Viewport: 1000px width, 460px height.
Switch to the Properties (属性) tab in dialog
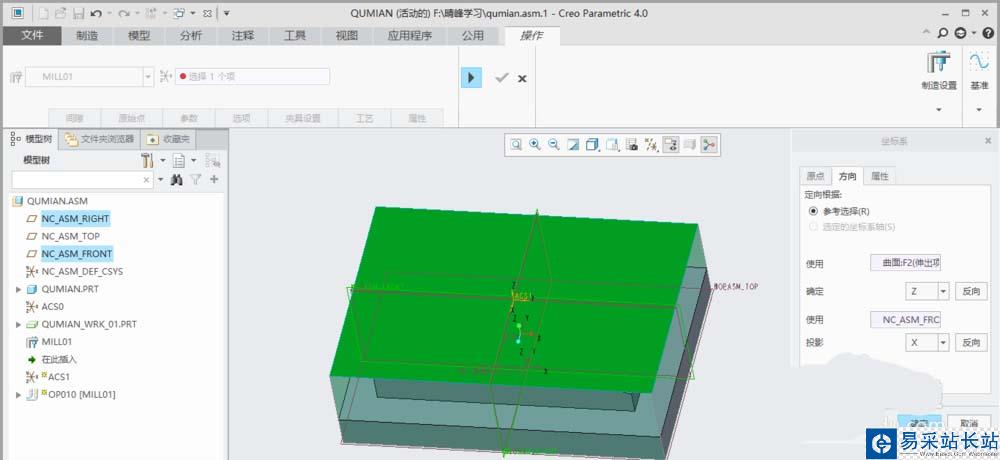coord(879,176)
